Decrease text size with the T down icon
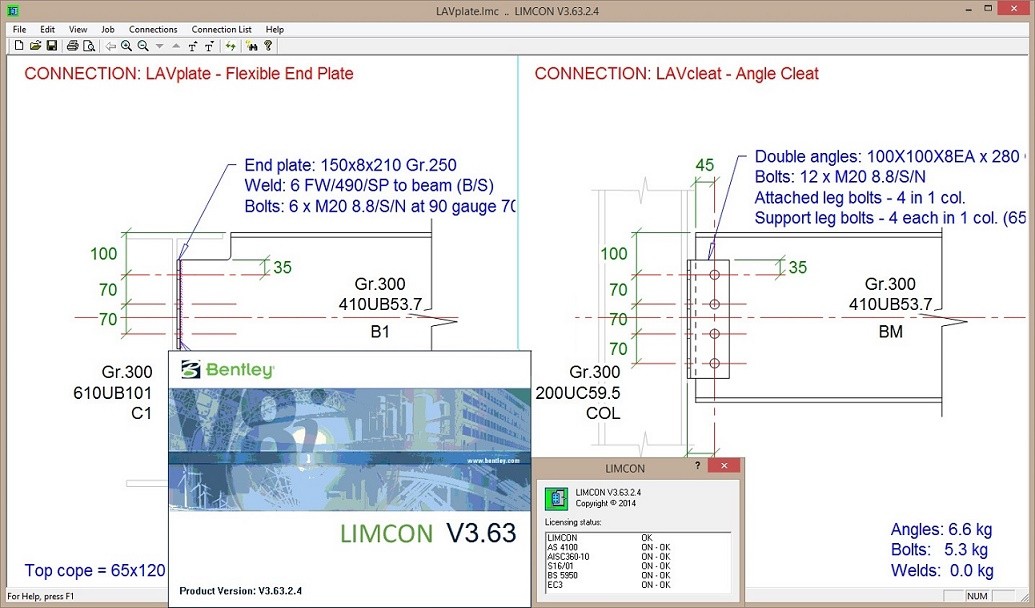 209,46
